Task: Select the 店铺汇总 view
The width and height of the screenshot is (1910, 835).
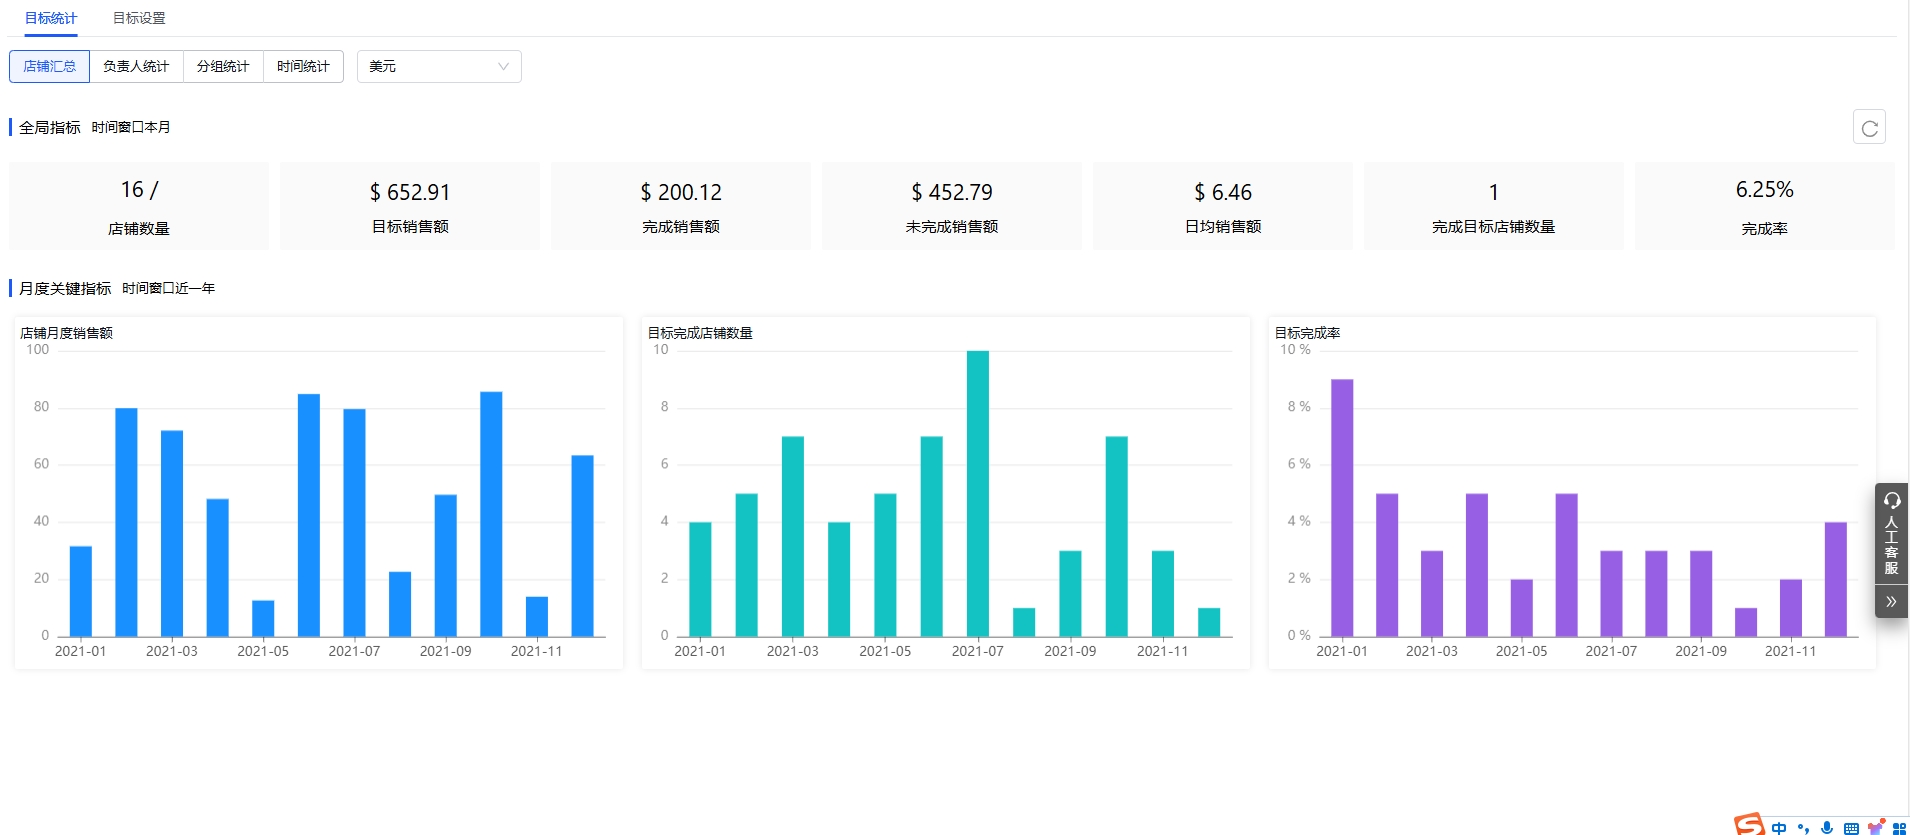Action: tap(49, 66)
